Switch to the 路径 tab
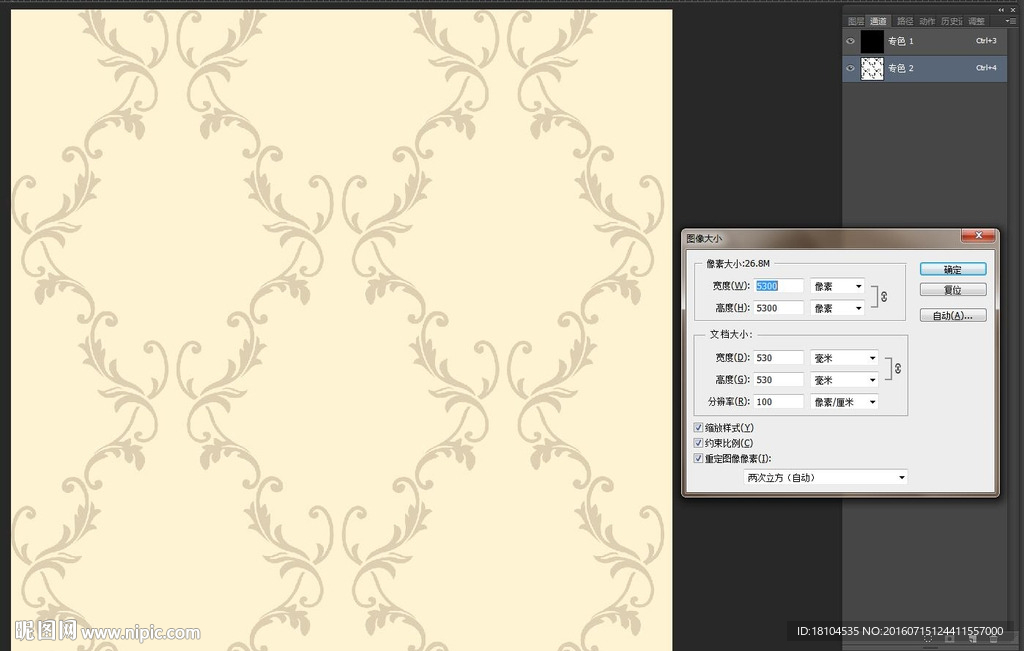1024x651 pixels. [904, 21]
